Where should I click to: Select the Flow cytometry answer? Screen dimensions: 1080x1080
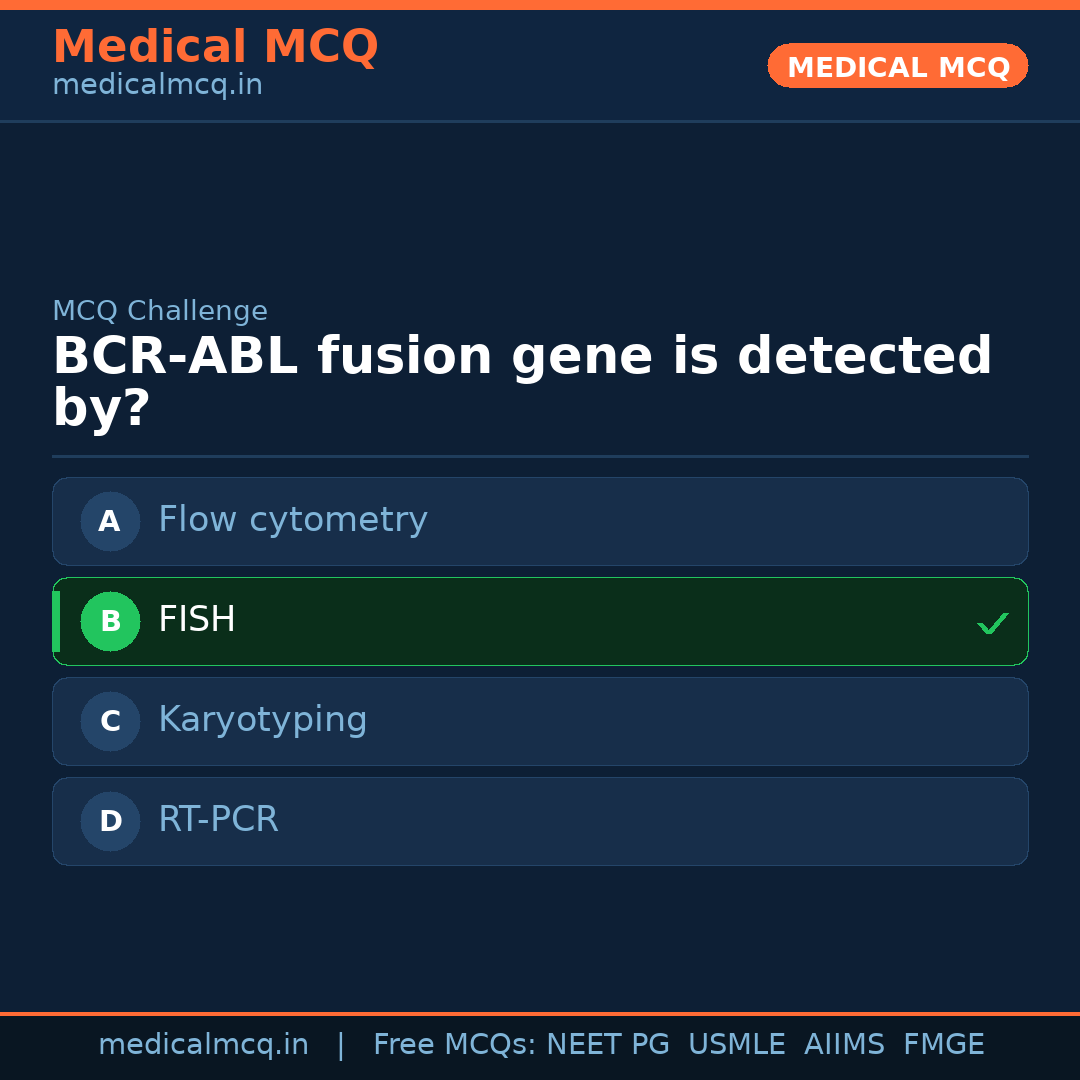coord(293,520)
